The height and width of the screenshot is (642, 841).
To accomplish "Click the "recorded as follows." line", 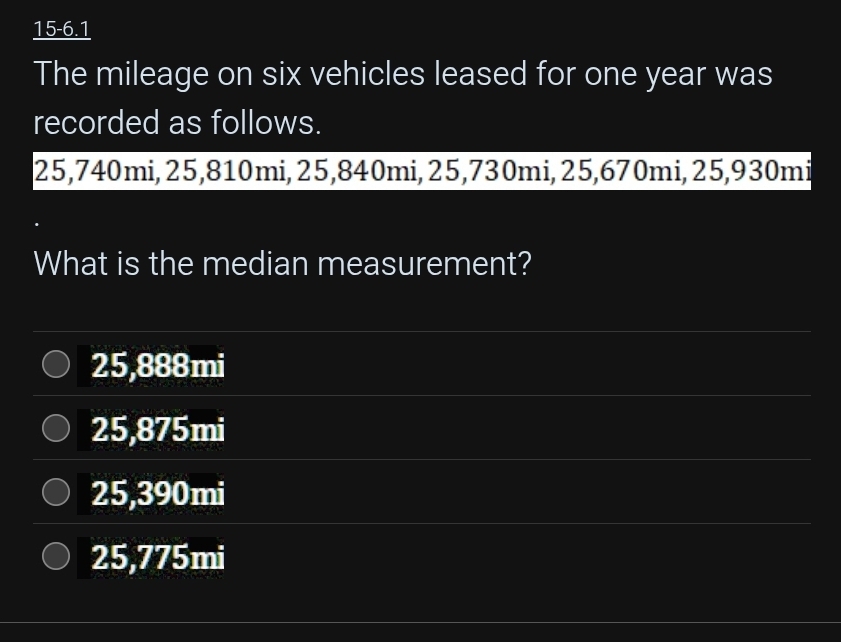I will [177, 123].
